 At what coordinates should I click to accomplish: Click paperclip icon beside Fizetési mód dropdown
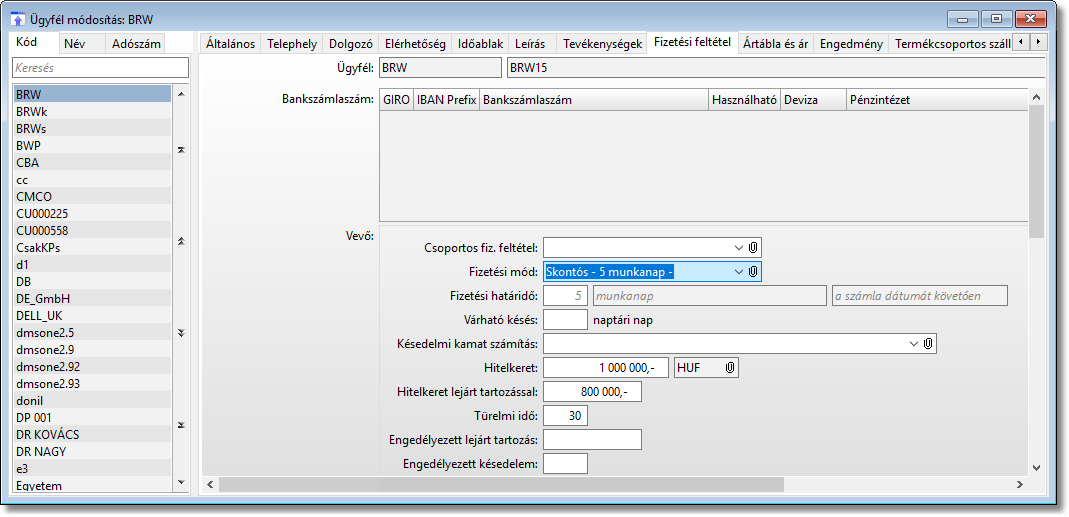753,272
